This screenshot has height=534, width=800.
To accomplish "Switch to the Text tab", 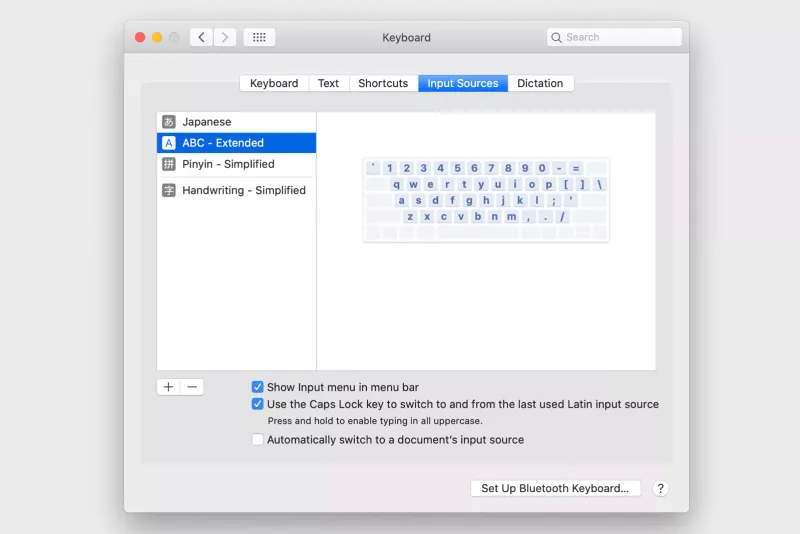I will [x=329, y=83].
